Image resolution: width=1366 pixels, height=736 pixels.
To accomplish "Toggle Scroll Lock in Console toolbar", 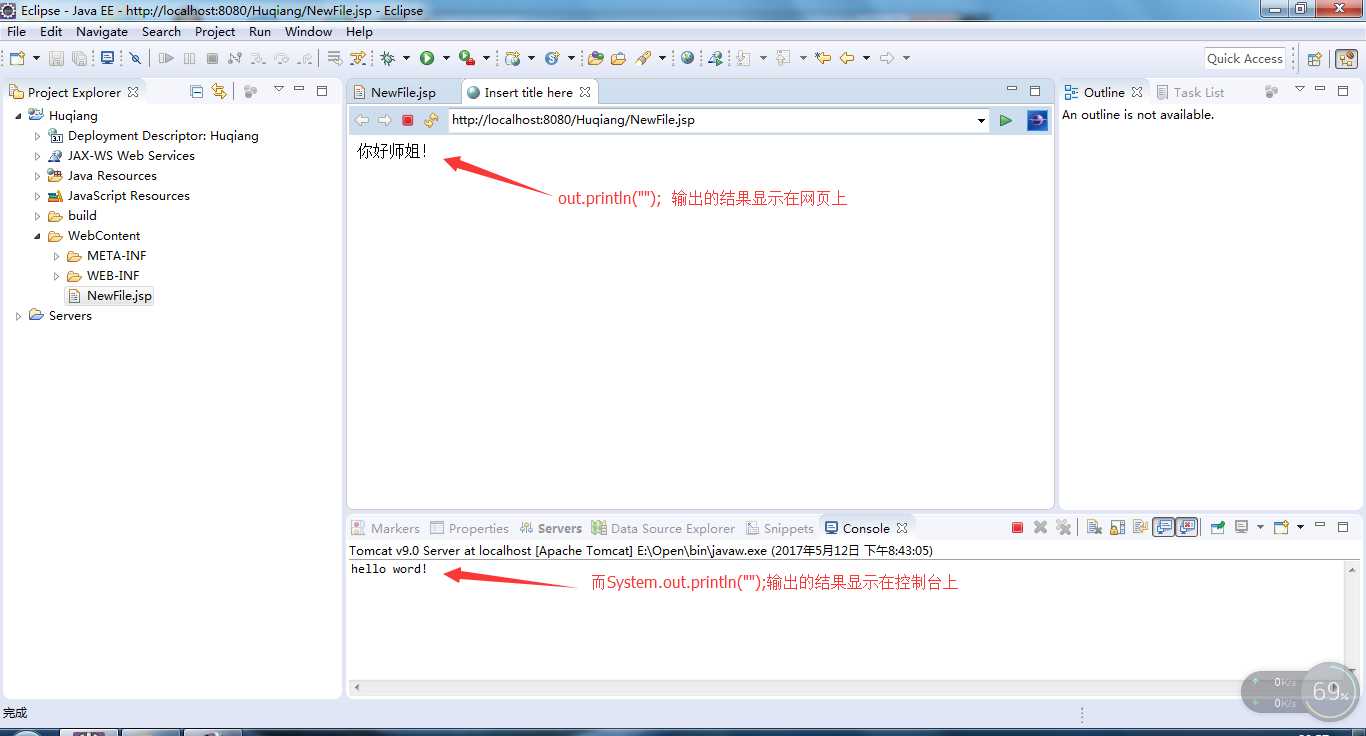I will pyautogui.click(x=1117, y=527).
